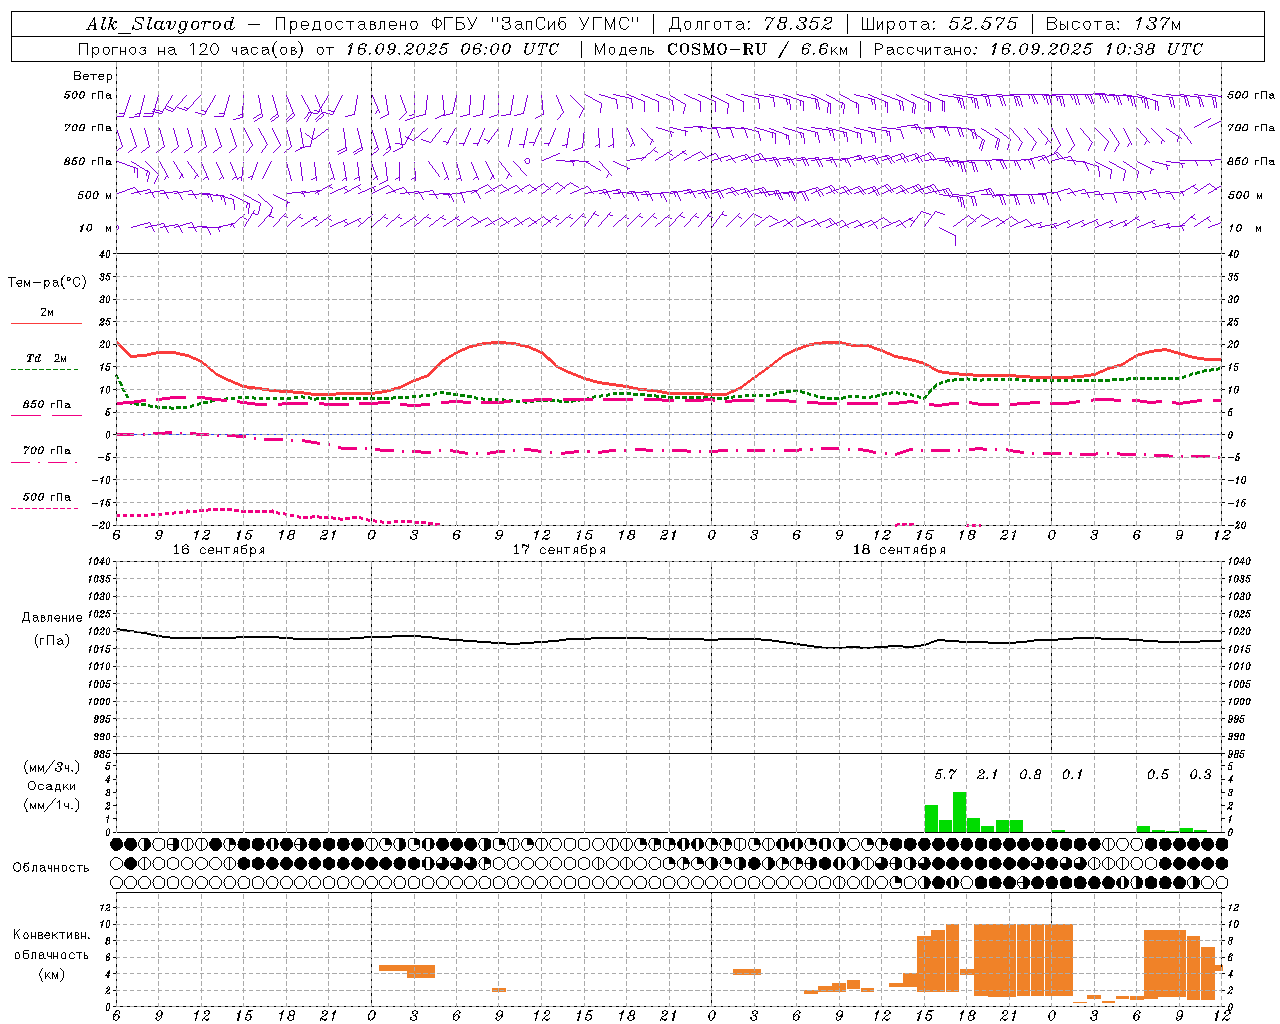Image resolution: width=1280 pixels, height=1024 pixels.
Task: Click the tallest green precipitation bar
Action: point(960,812)
